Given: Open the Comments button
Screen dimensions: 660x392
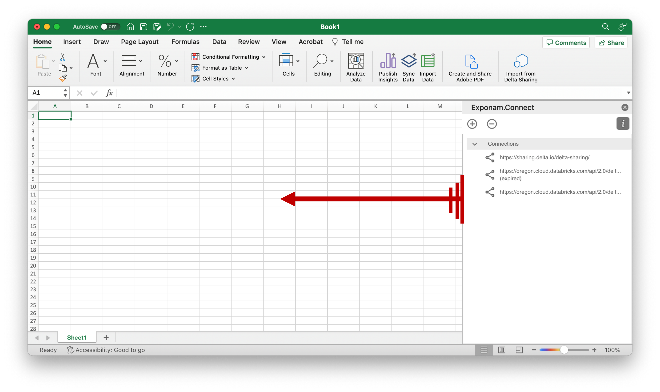Looking at the screenshot, I should click(x=566, y=43).
